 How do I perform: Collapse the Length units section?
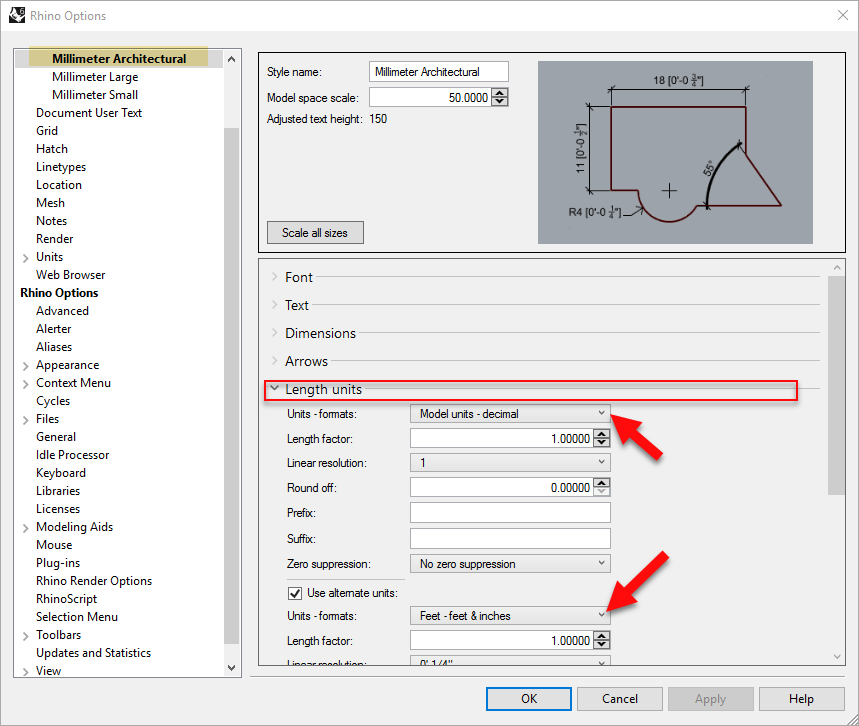(x=274, y=388)
